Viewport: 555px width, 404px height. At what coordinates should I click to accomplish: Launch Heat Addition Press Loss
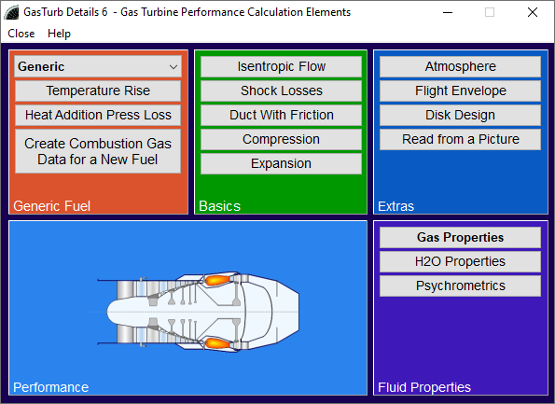pyautogui.click(x=98, y=115)
